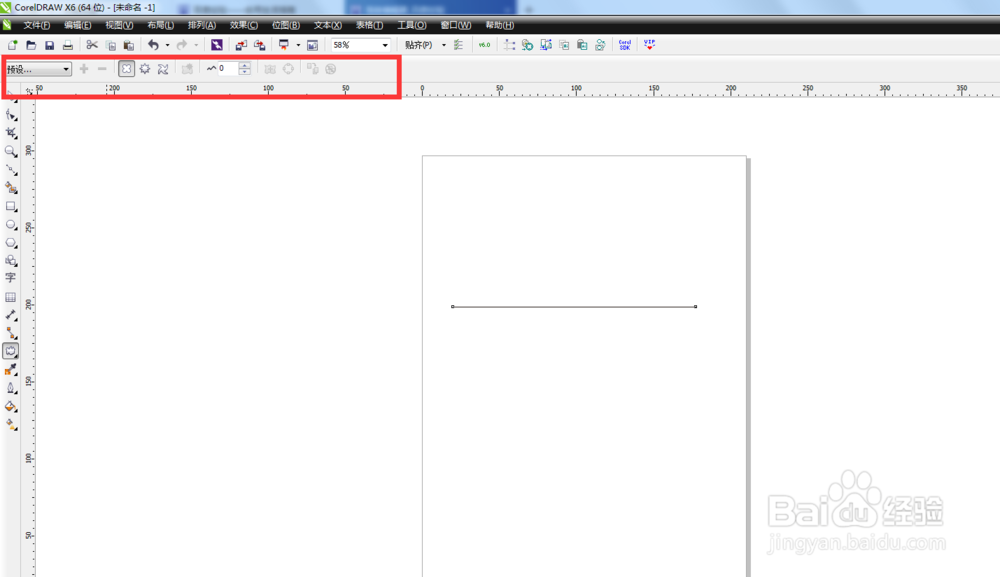Open the File menu
The height and width of the screenshot is (577, 1000).
pos(36,25)
